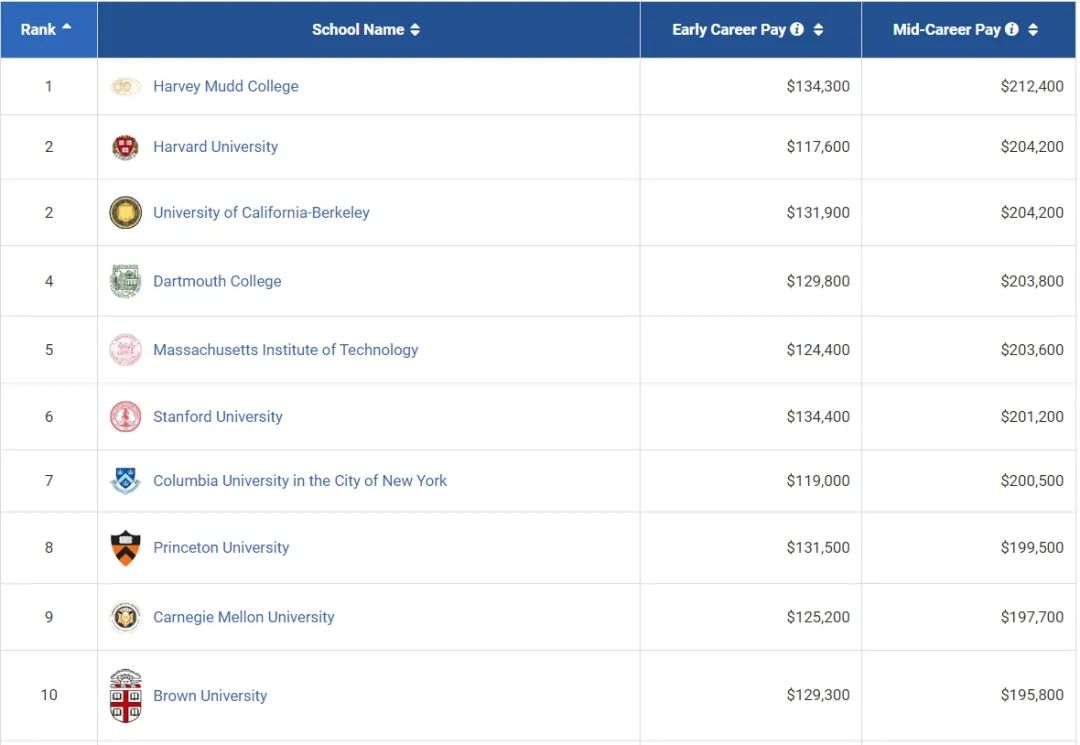1080x745 pixels.
Task: Click the Brown University crest logo
Action: (x=125, y=695)
